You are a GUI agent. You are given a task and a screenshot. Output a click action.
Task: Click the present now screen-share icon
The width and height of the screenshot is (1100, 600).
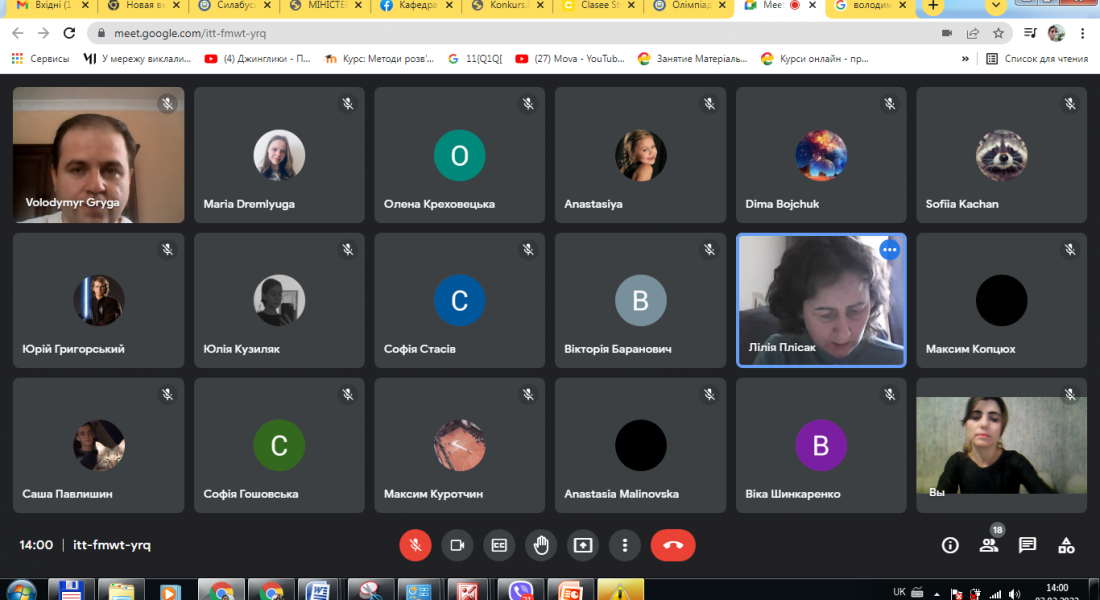583,545
